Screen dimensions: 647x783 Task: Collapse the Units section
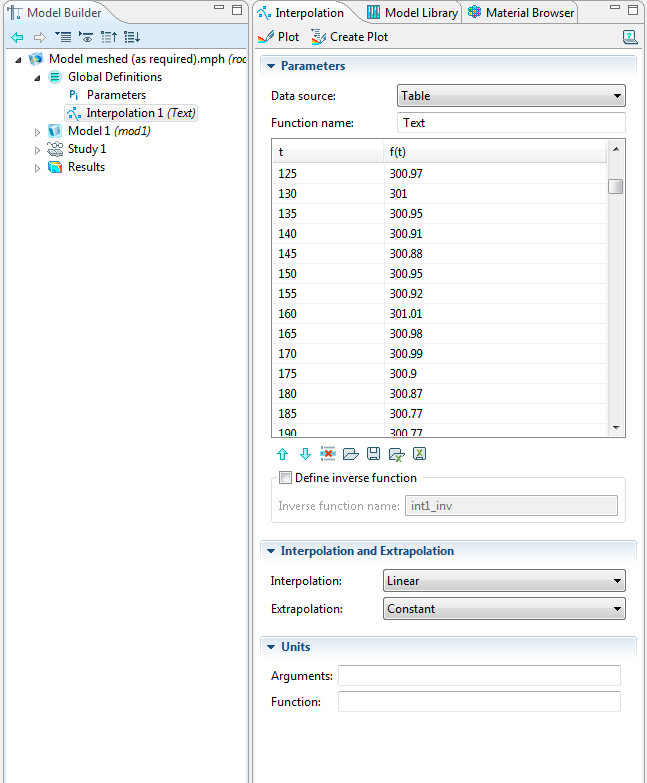point(270,647)
